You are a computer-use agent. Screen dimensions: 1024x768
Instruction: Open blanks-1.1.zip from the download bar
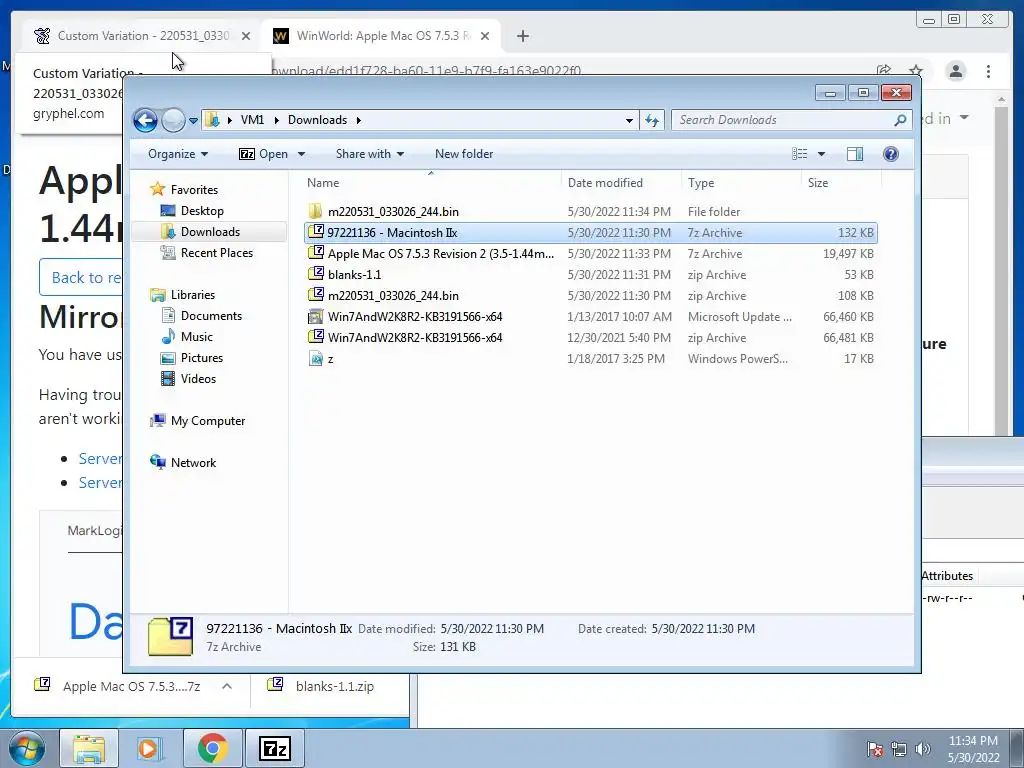tap(321, 686)
